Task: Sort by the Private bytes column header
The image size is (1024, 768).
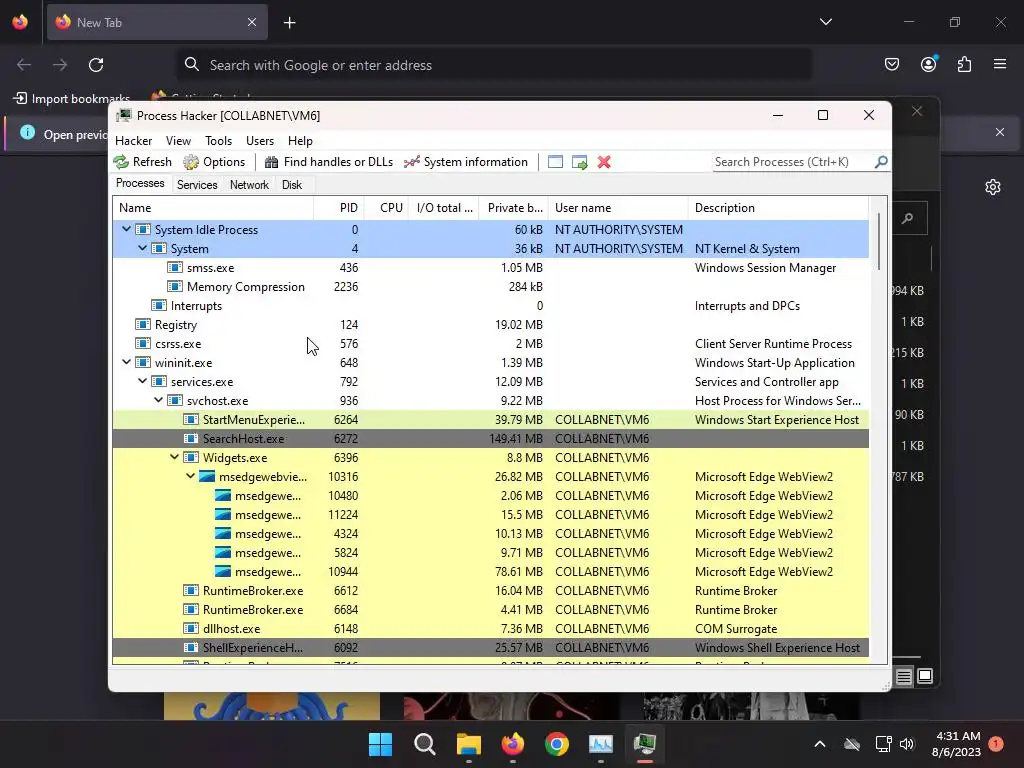Action: [513, 208]
